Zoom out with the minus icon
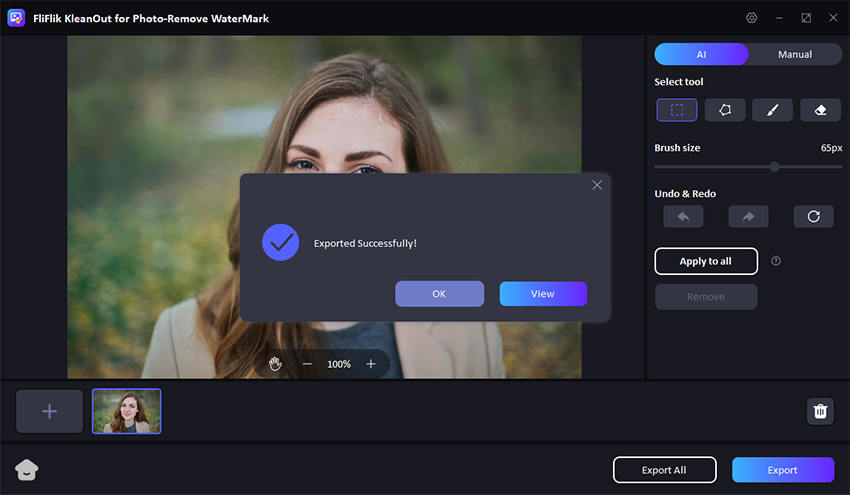850x495 pixels. [307, 364]
